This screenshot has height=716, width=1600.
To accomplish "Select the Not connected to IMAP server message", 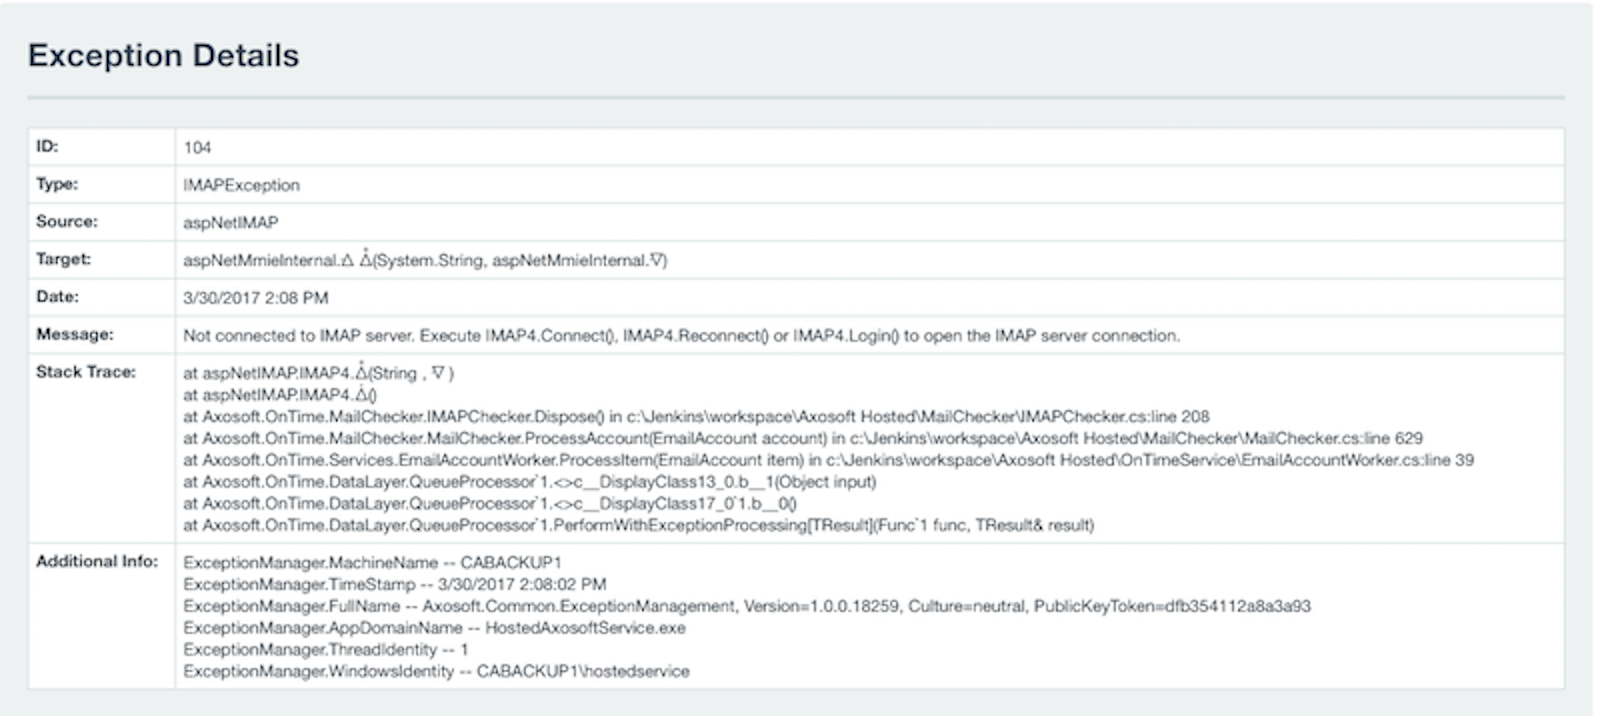I will tap(680, 336).
